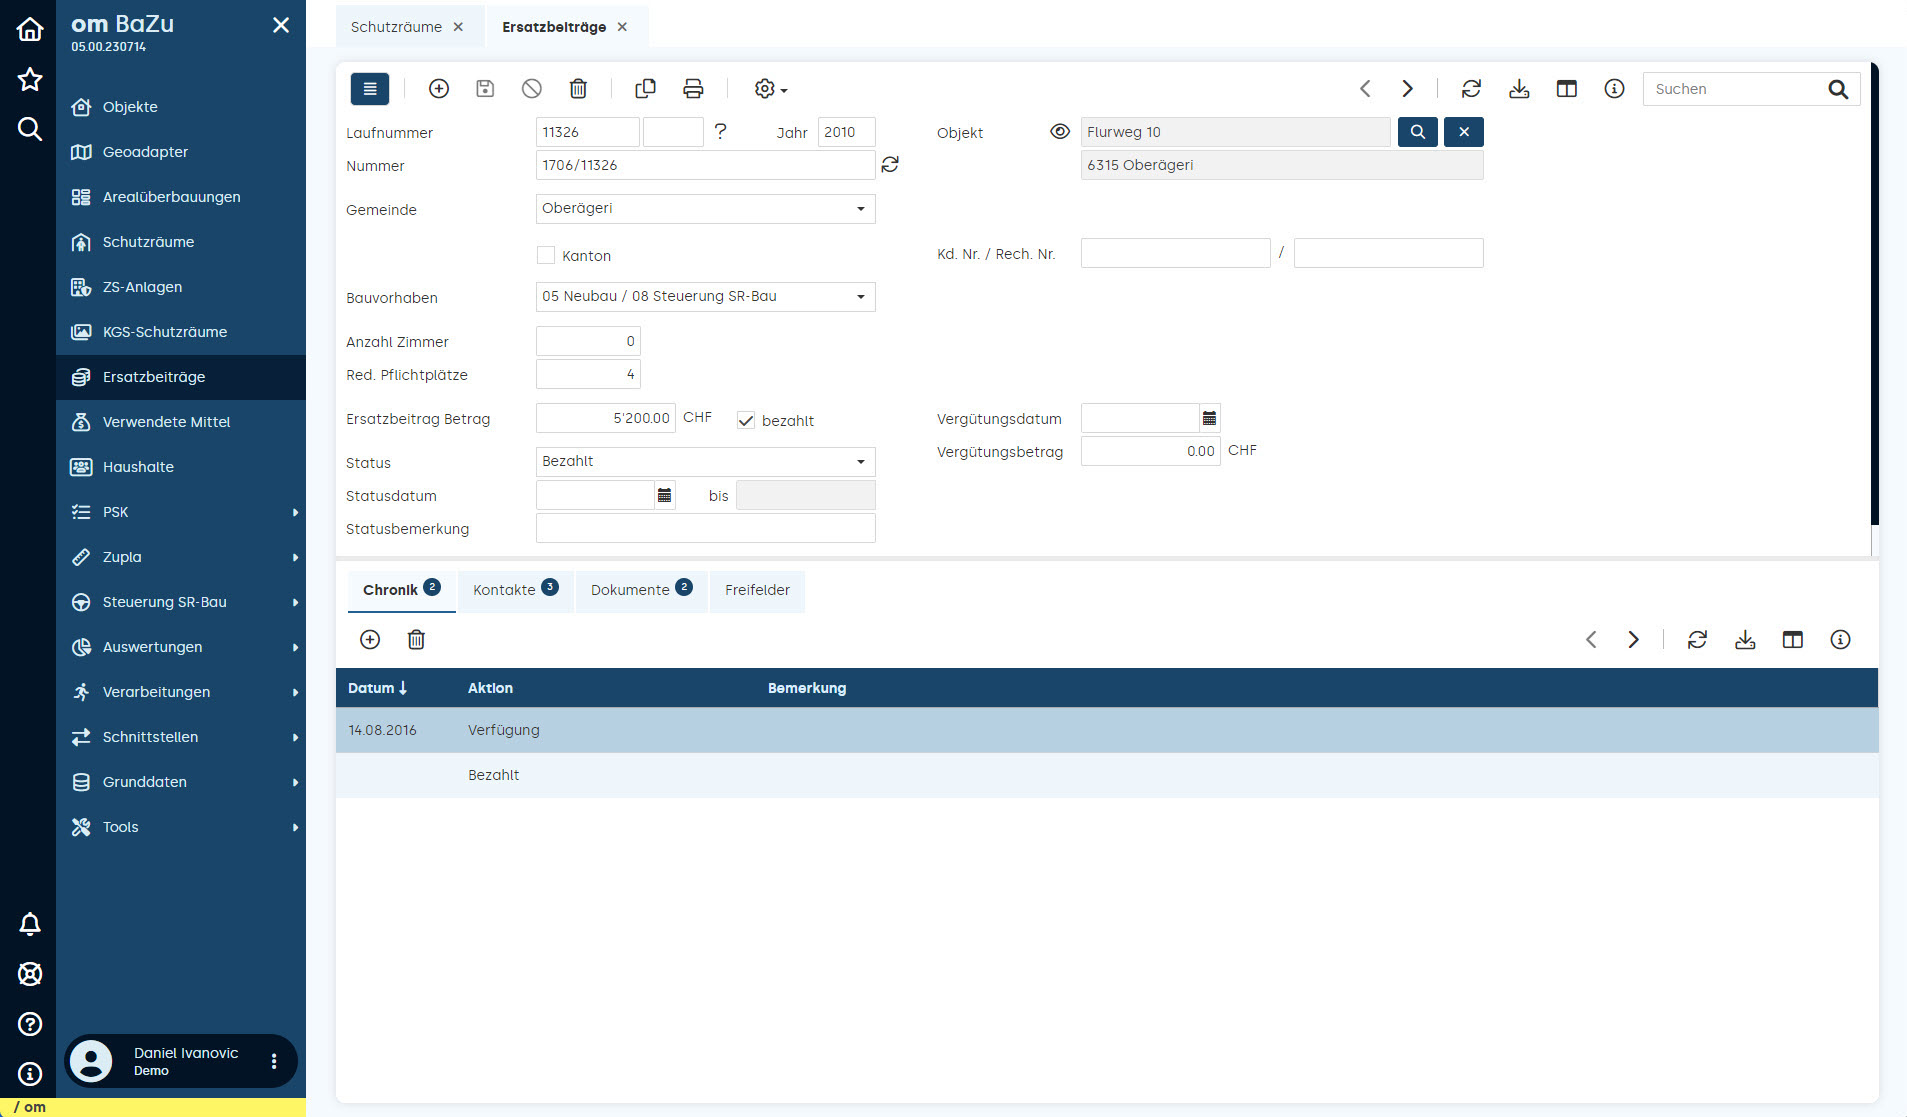Search for an object via the Objekt magnifier button
The width and height of the screenshot is (1907, 1117).
point(1417,132)
